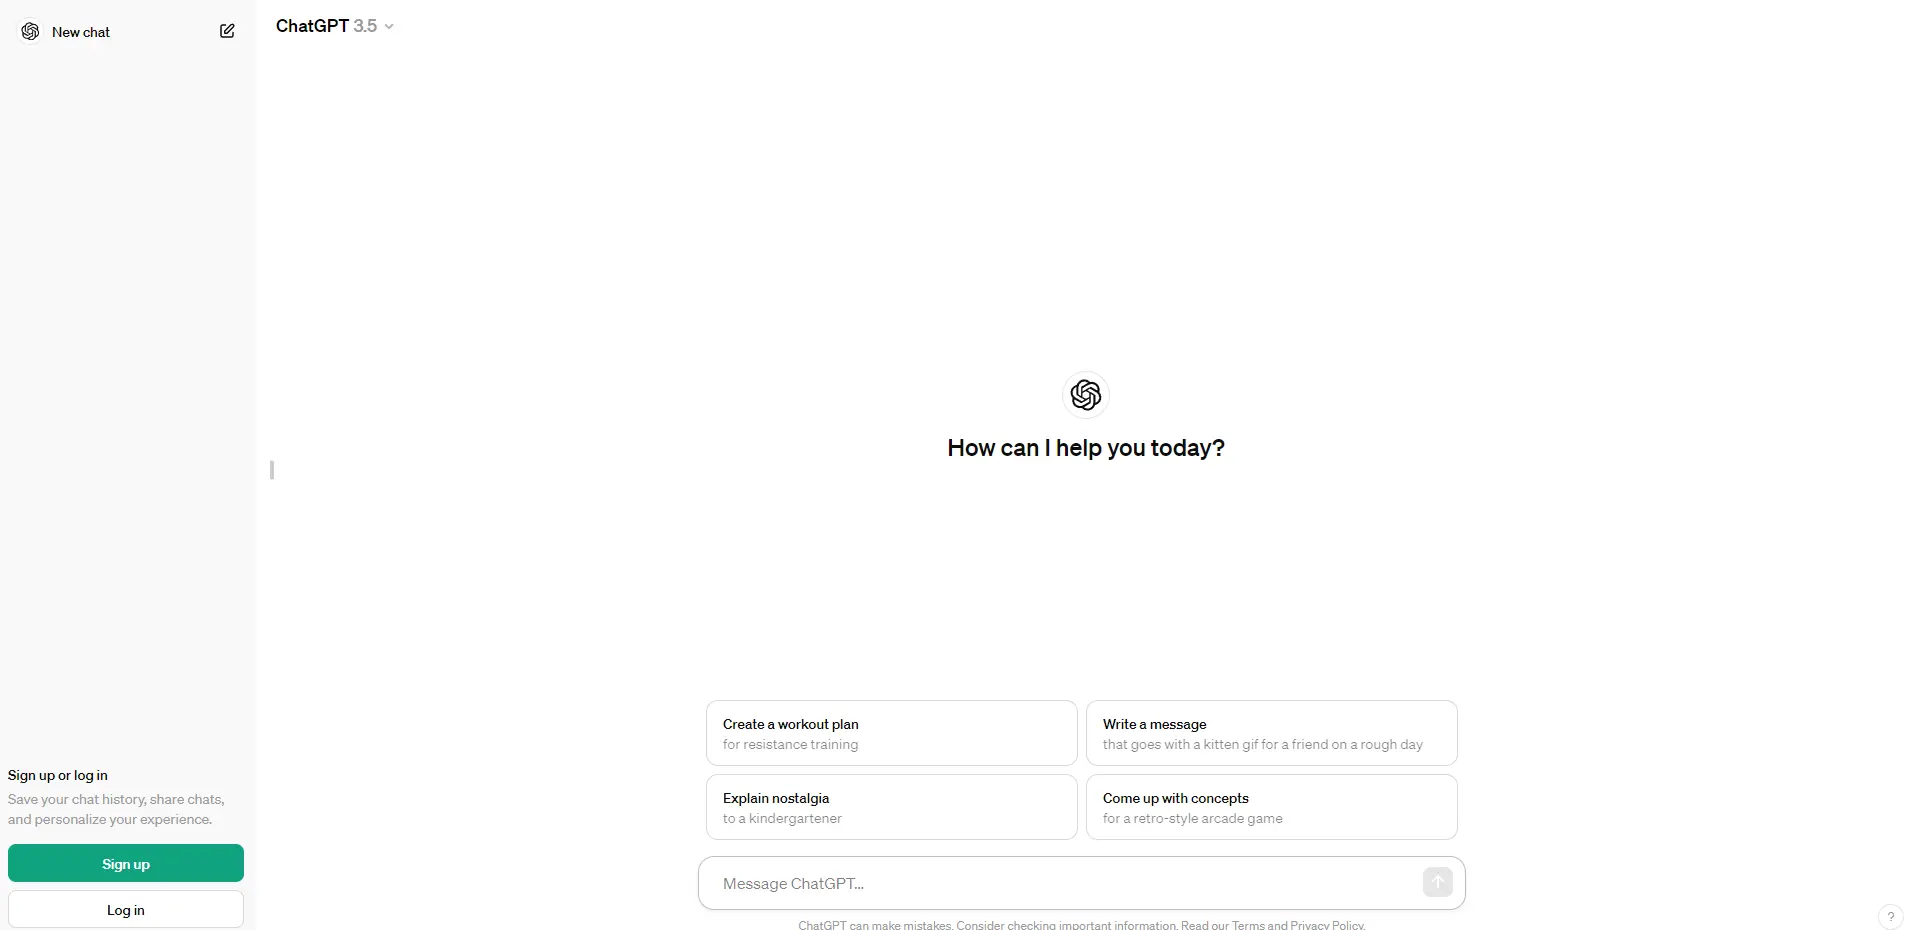Open the ChatGPT 3.5 model selector
Image resolution: width=1915 pixels, height=930 pixels.
click(334, 26)
